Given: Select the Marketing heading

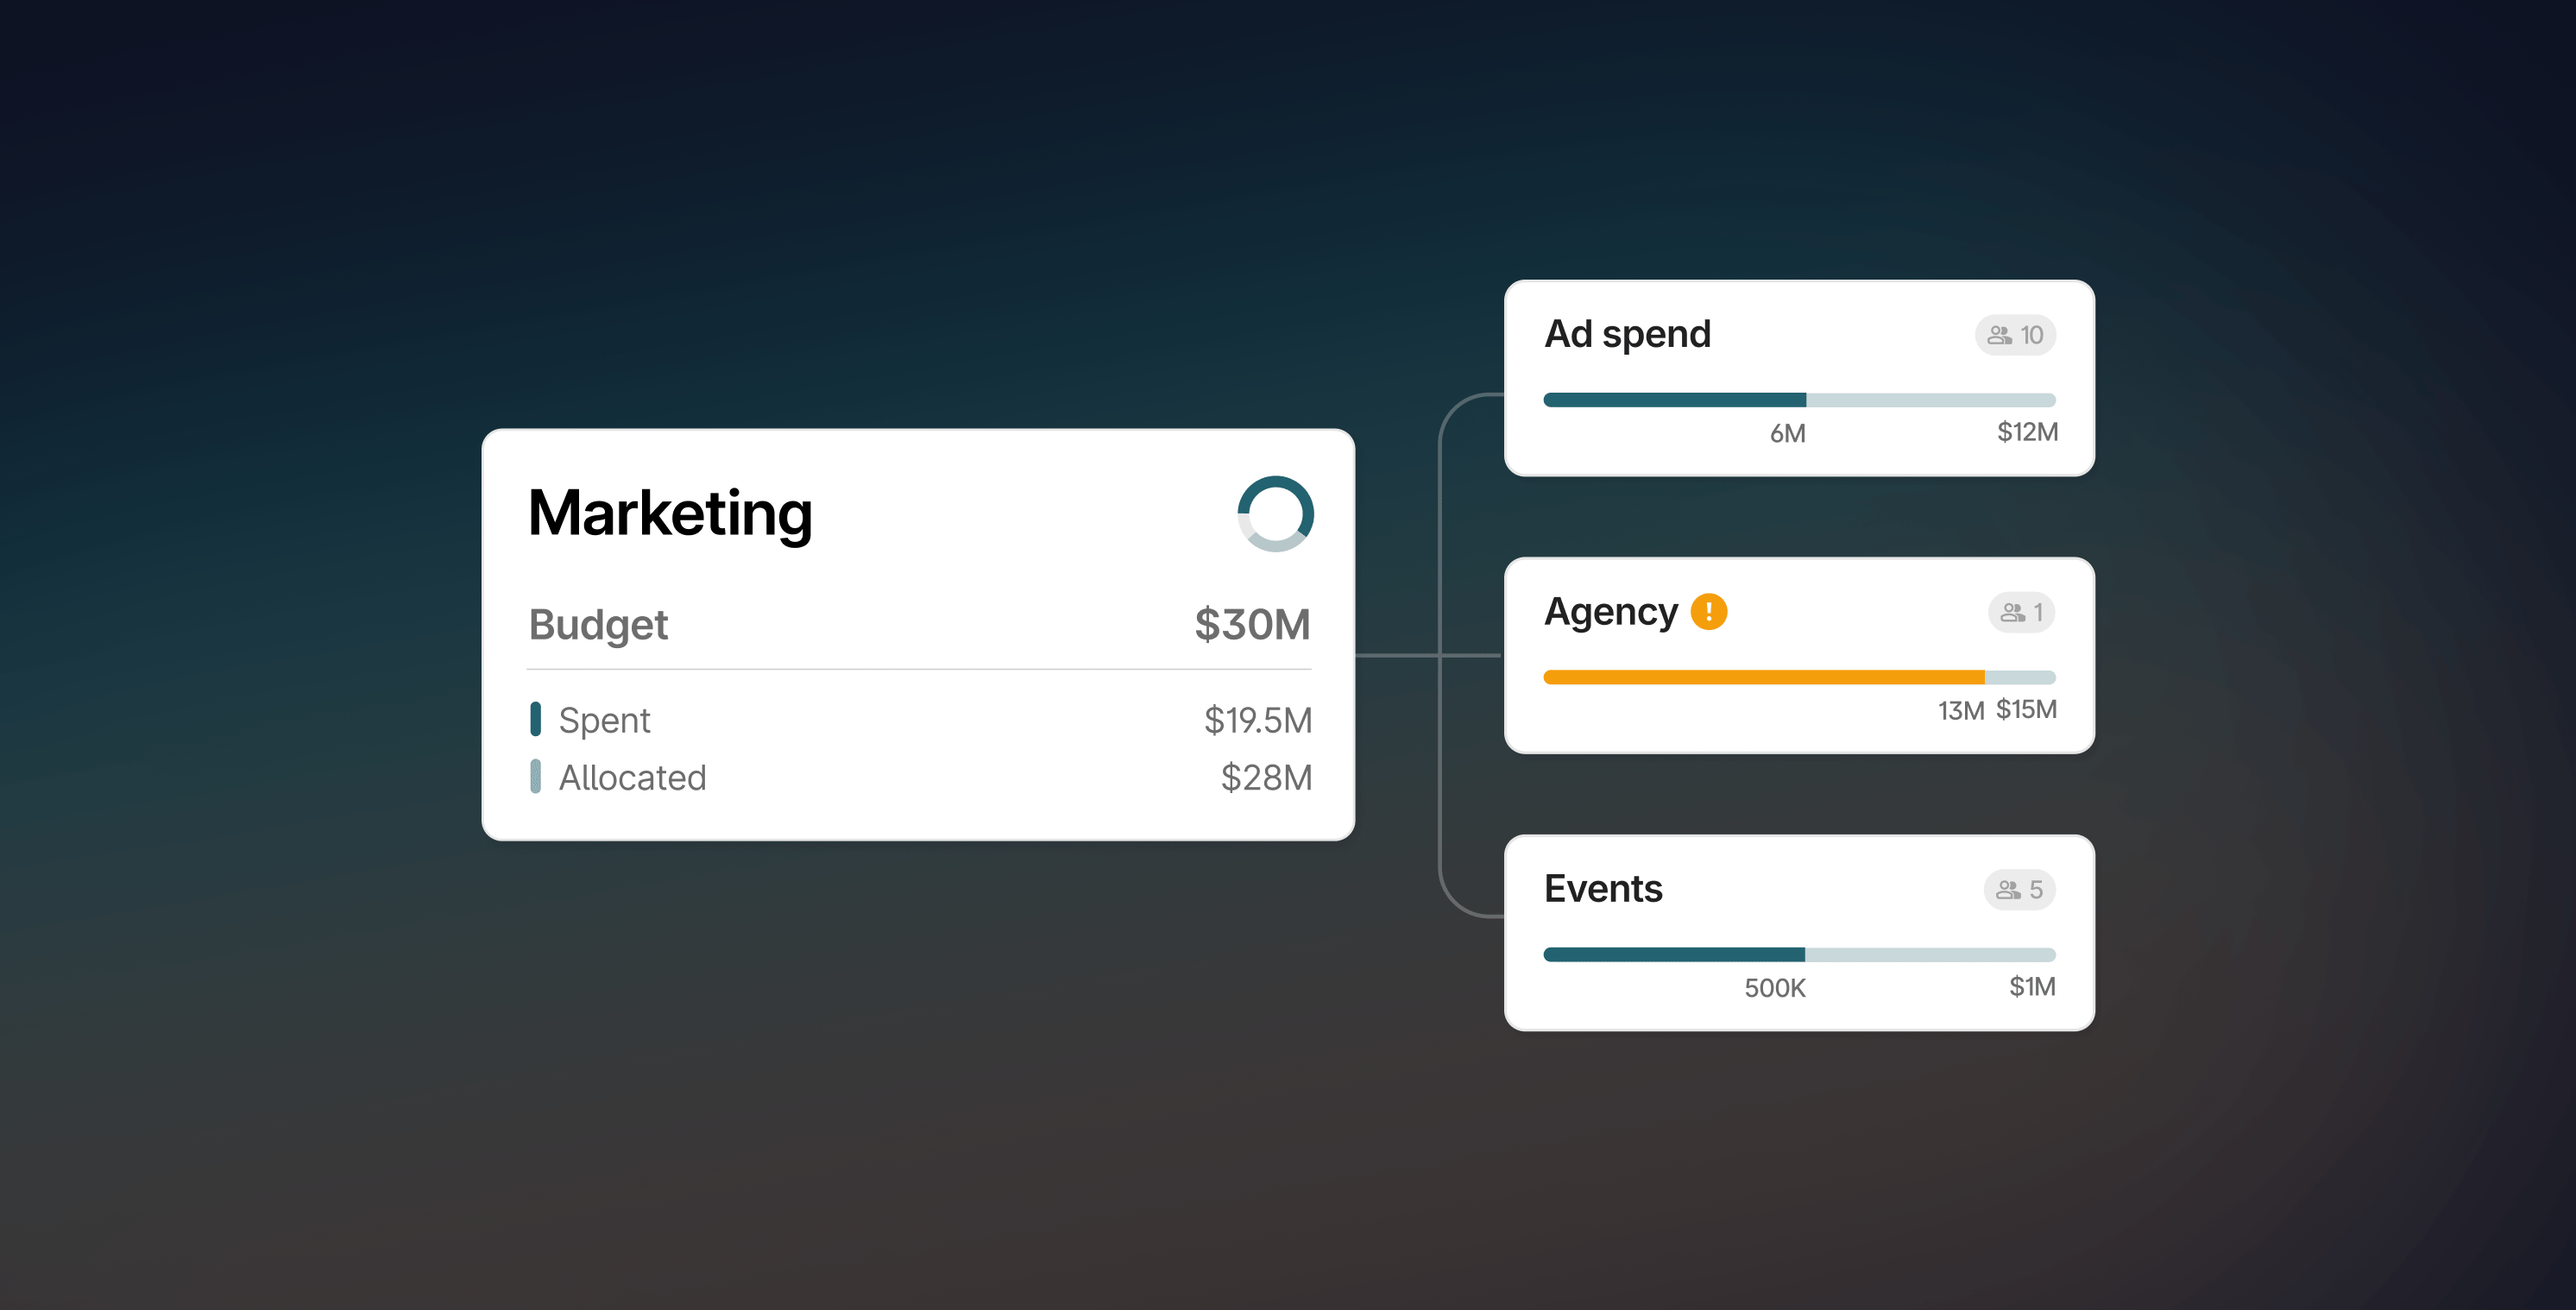Looking at the screenshot, I should pos(670,514).
